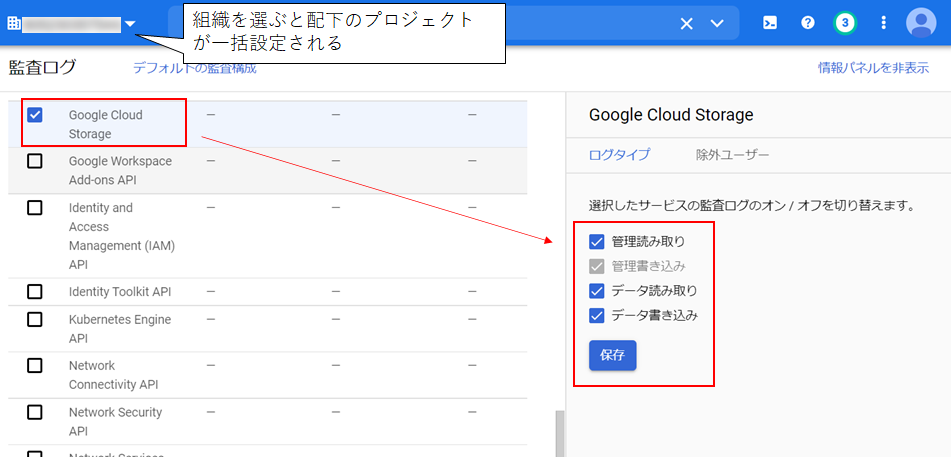This screenshot has width=951, height=457.
Task: Click the 監査ログ page title
Action: point(42,67)
